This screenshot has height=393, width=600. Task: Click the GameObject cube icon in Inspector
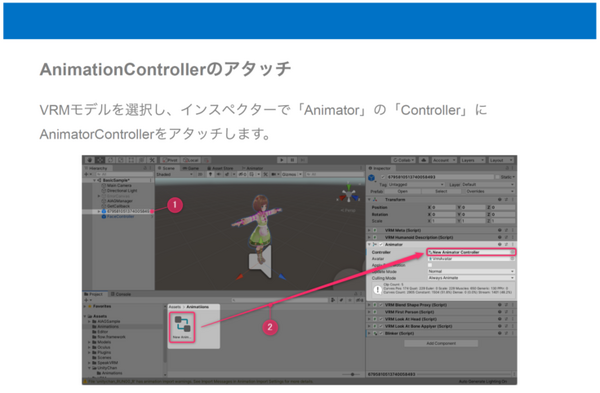(371, 178)
